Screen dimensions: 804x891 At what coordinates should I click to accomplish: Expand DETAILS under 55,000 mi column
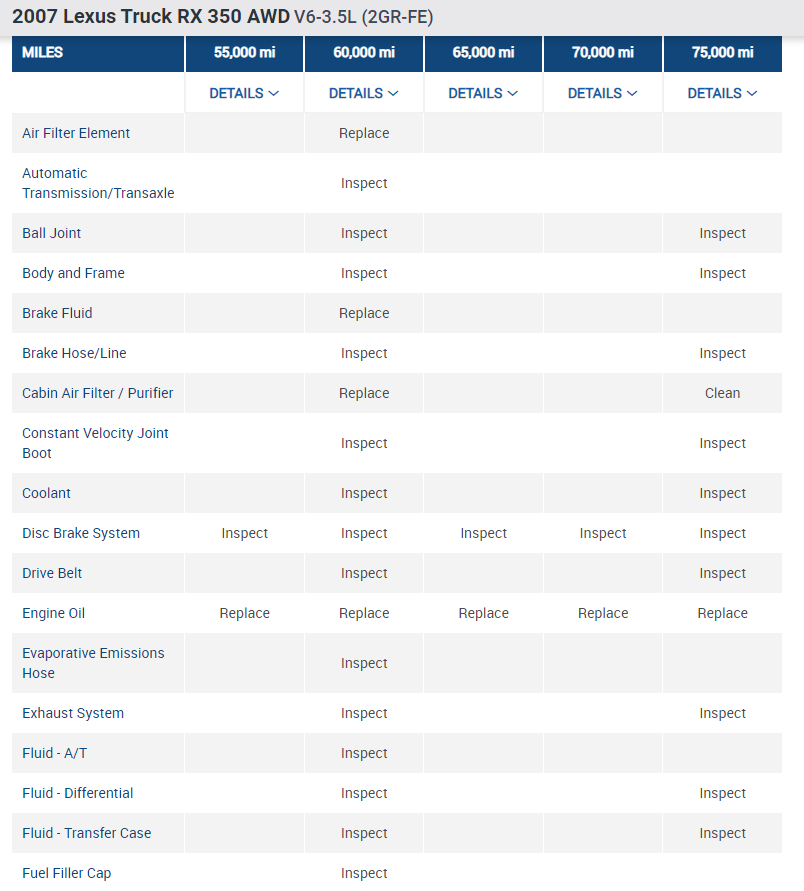(244, 93)
